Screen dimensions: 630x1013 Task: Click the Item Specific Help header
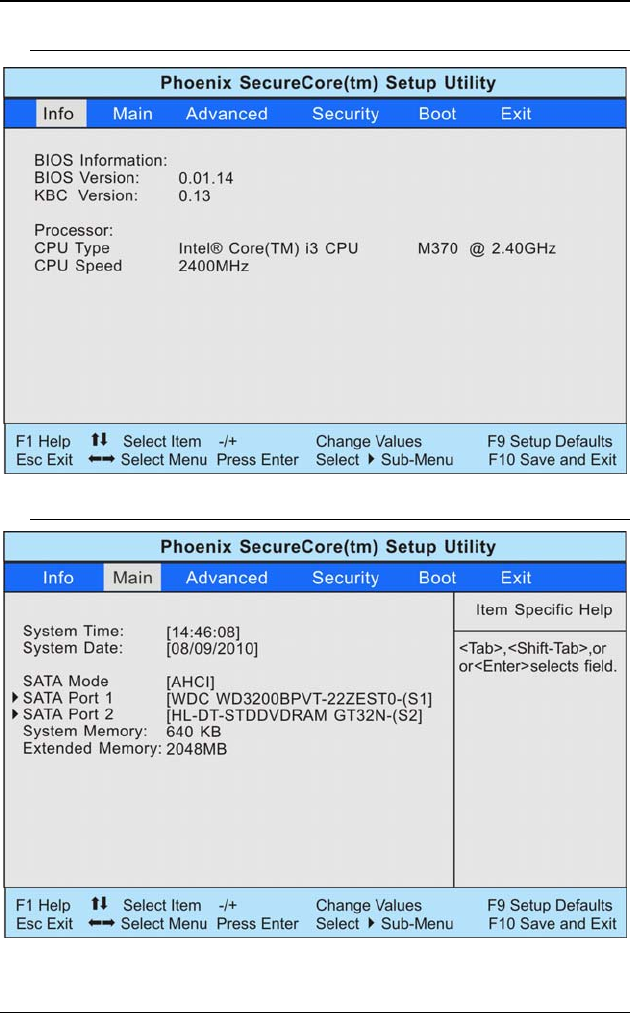click(x=544, y=610)
